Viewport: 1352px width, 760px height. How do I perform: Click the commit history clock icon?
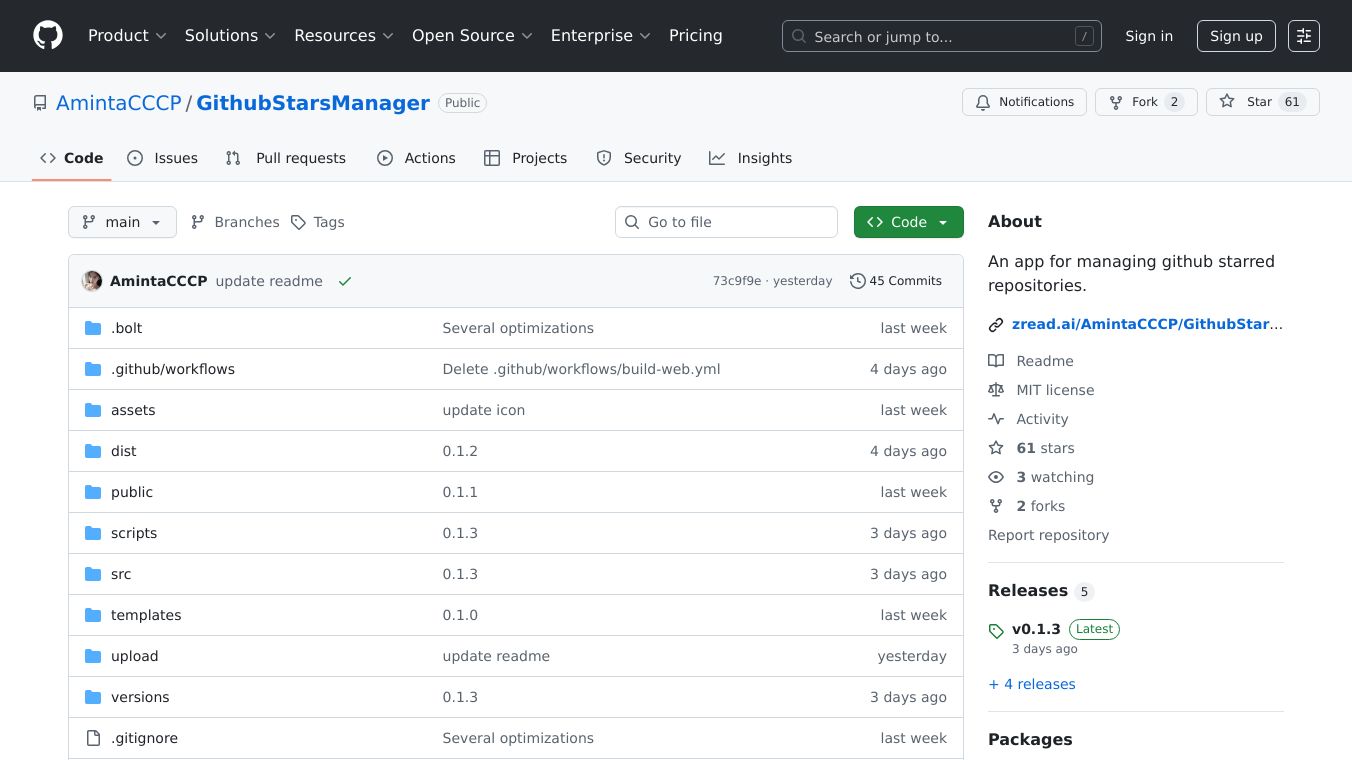click(x=857, y=281)
